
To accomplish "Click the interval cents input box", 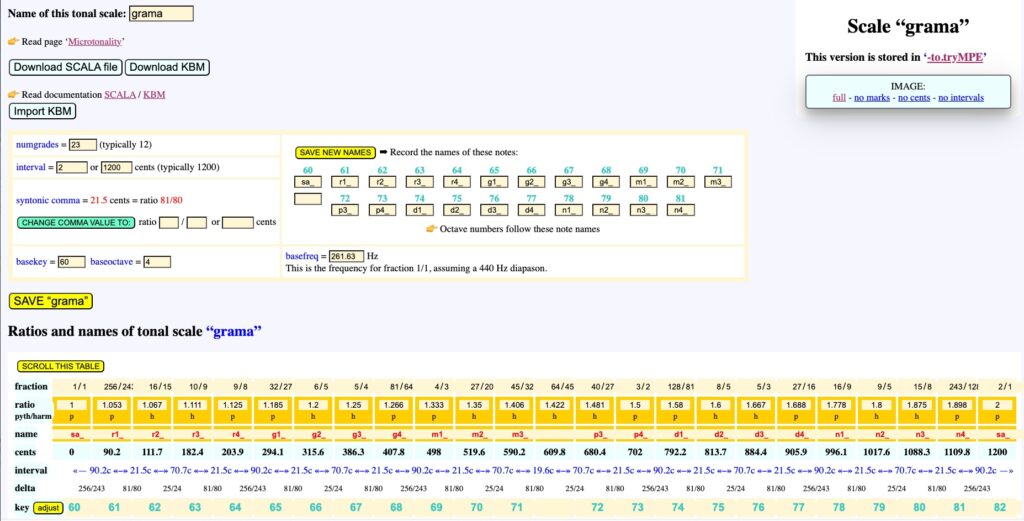I will [116, 167].
